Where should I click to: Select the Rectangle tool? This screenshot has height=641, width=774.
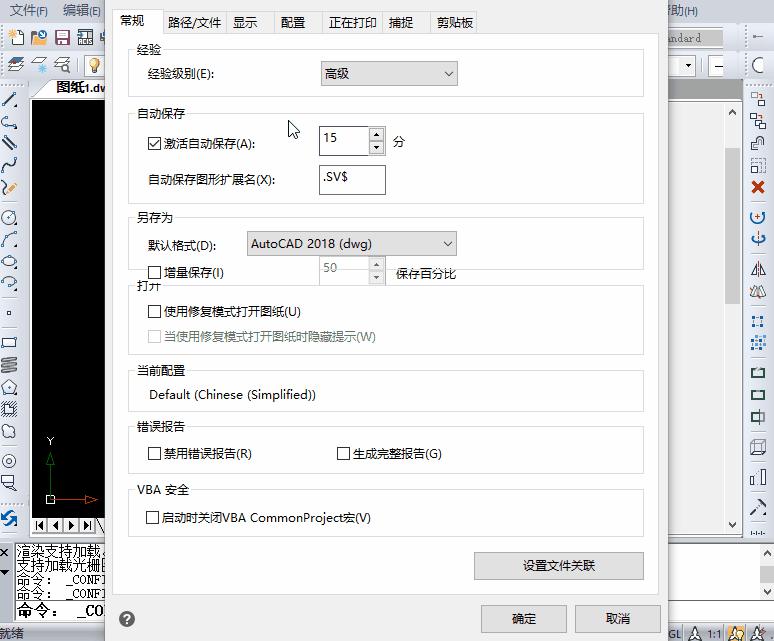[9, 342]
